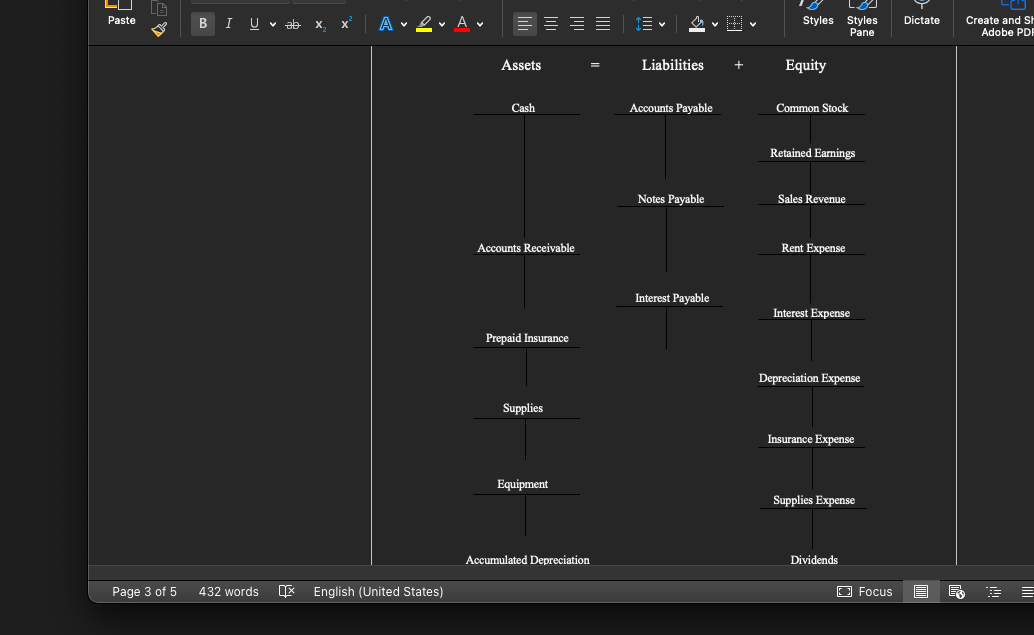1034x635 pixels.
Task: Open Borders dropdown arrow
Action: [x=753, y=24]
